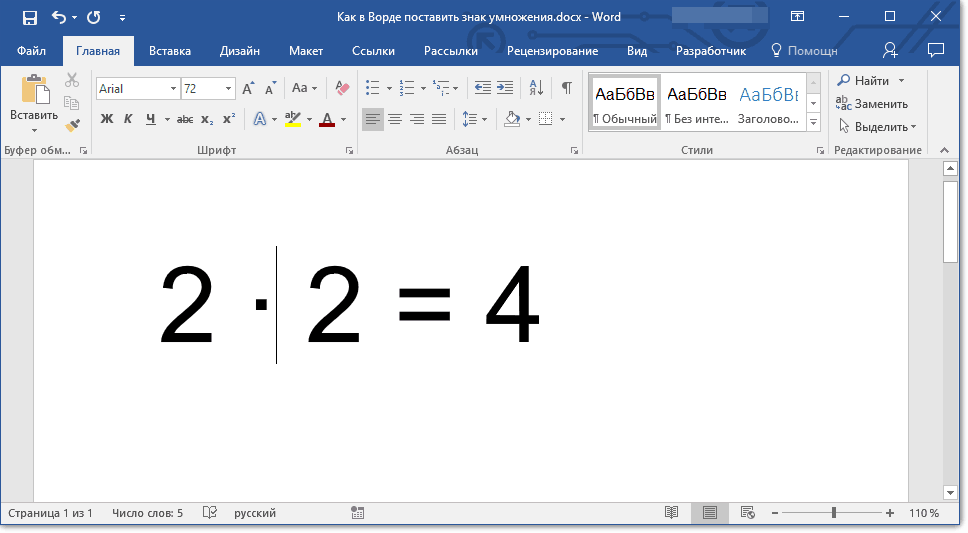
Task: Expand the Выделить dropdown
Action: [x=875, y=127]
